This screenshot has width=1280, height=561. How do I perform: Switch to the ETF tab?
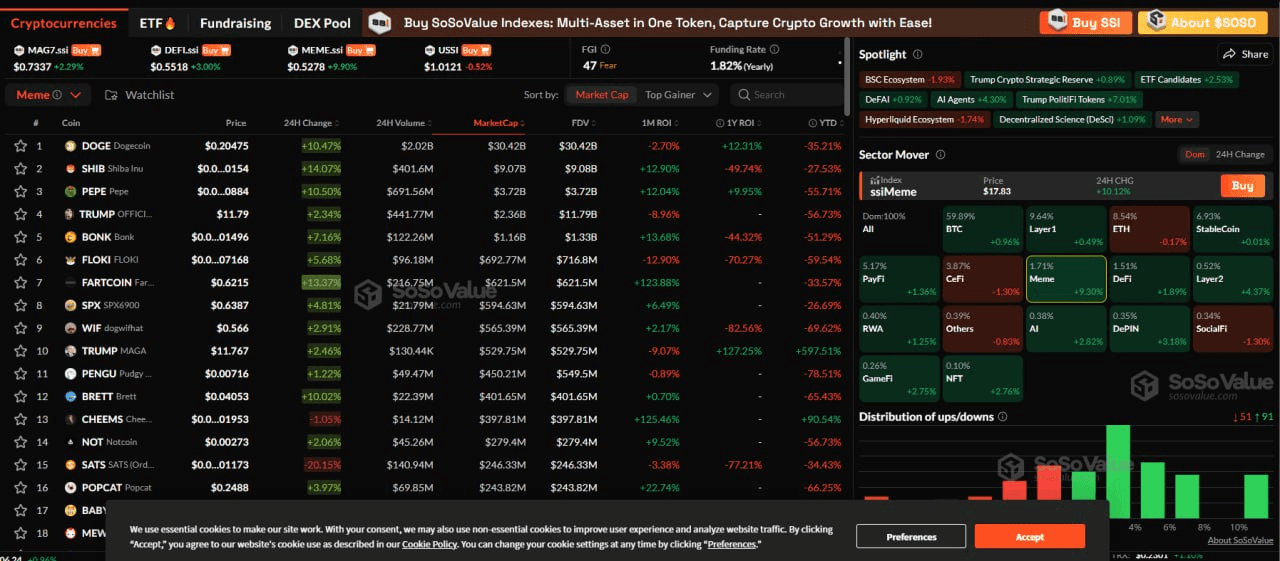pyautogui.click(x=157, y=22)
